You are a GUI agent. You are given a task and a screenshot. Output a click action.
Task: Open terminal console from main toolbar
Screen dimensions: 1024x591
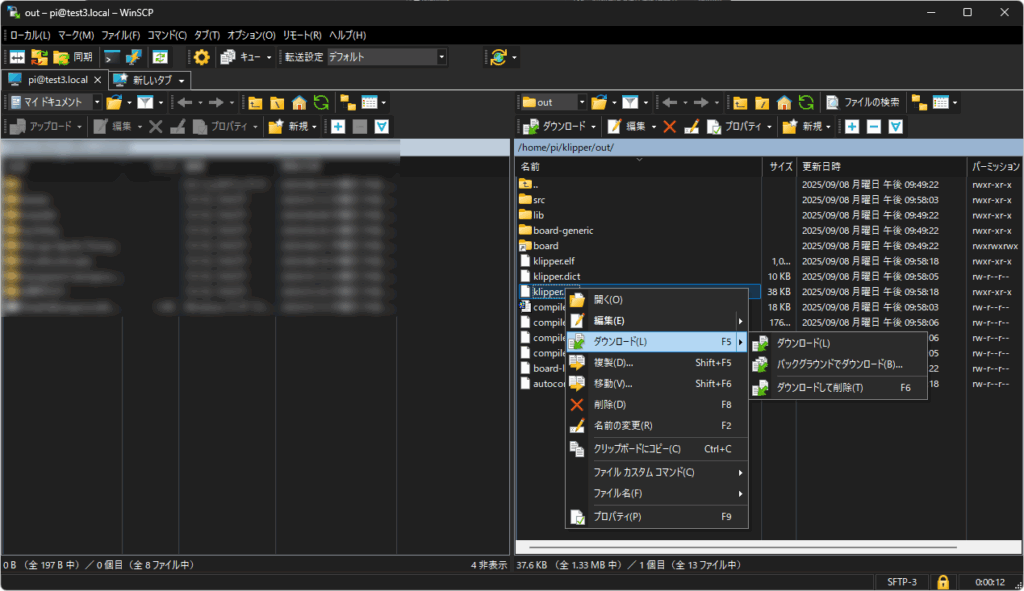tap(112, 57)
